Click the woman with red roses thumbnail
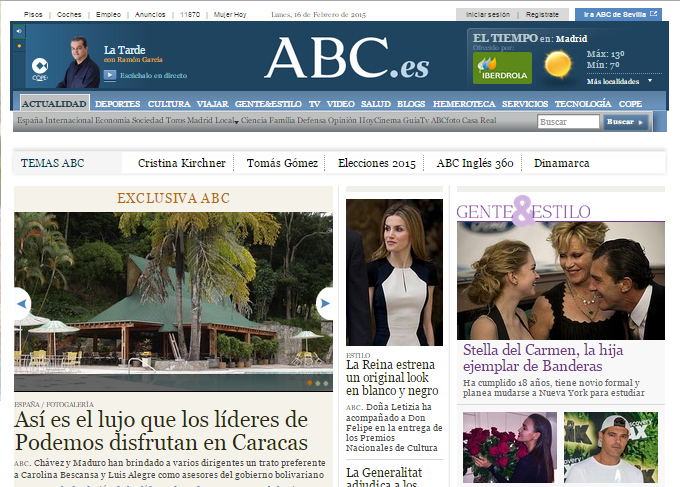Viewport: 680px width, 487px height. coord(510,447)
